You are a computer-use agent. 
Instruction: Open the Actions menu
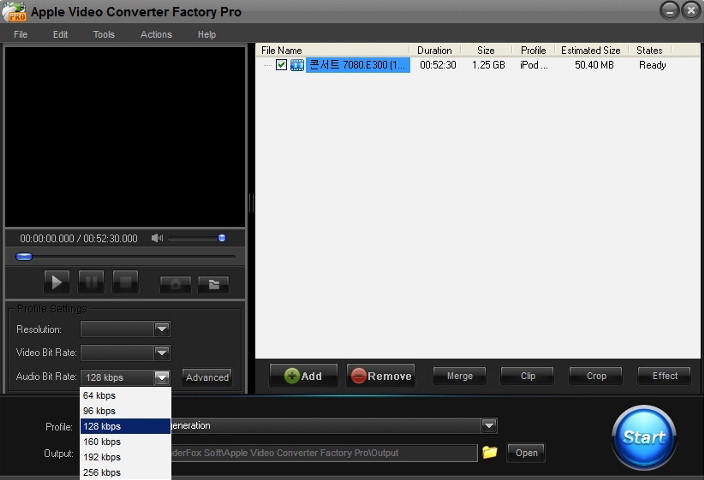156,35
